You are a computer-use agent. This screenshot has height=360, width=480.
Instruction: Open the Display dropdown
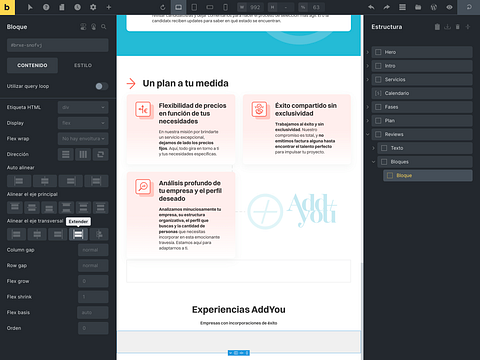(83, 123)
